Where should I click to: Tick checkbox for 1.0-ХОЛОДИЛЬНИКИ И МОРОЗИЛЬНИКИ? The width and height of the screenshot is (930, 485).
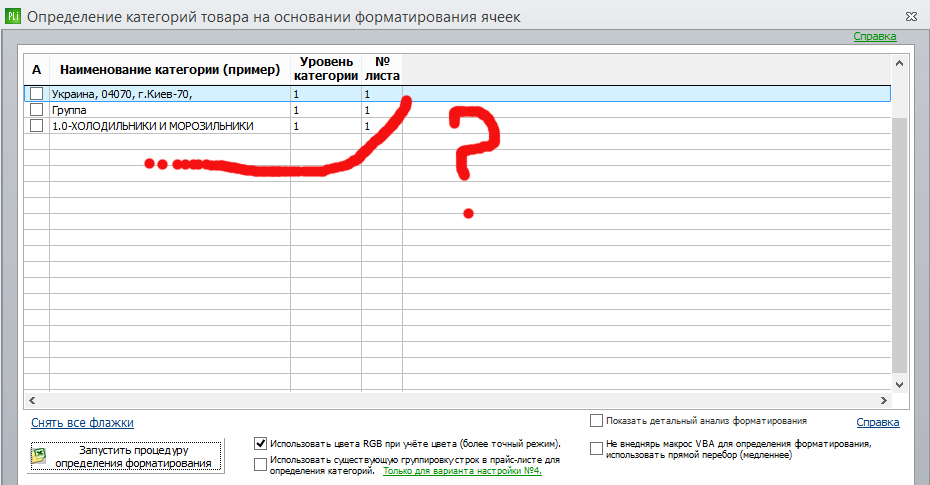(x=37, y=126)
